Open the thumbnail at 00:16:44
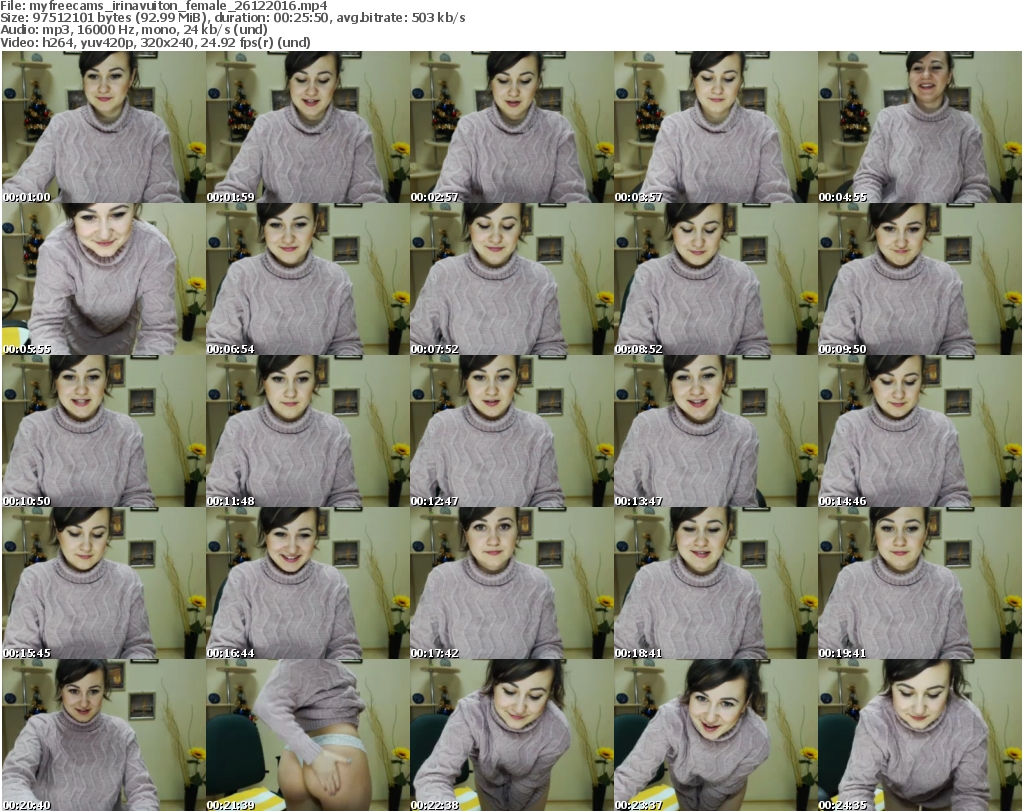The image size is (1024, 811). tap(308, 583)
